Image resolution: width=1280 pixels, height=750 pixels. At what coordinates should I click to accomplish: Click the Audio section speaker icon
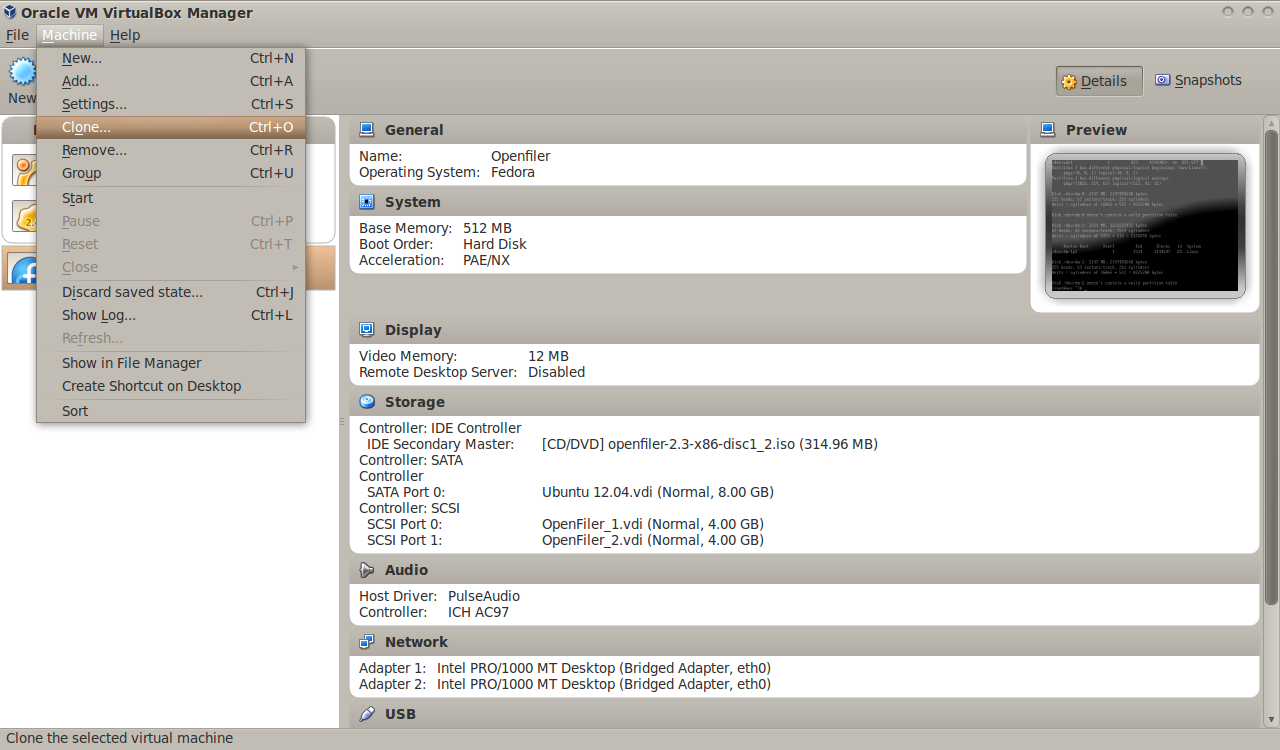pos(367,570)
